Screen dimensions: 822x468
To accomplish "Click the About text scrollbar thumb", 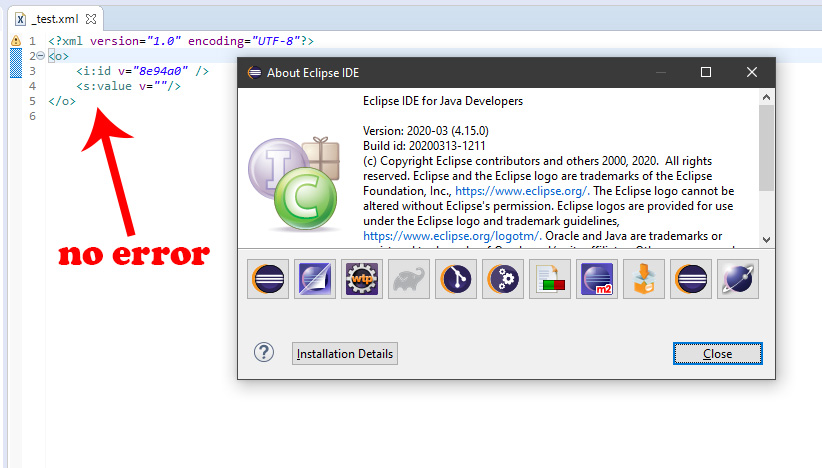I will point(766,148).
